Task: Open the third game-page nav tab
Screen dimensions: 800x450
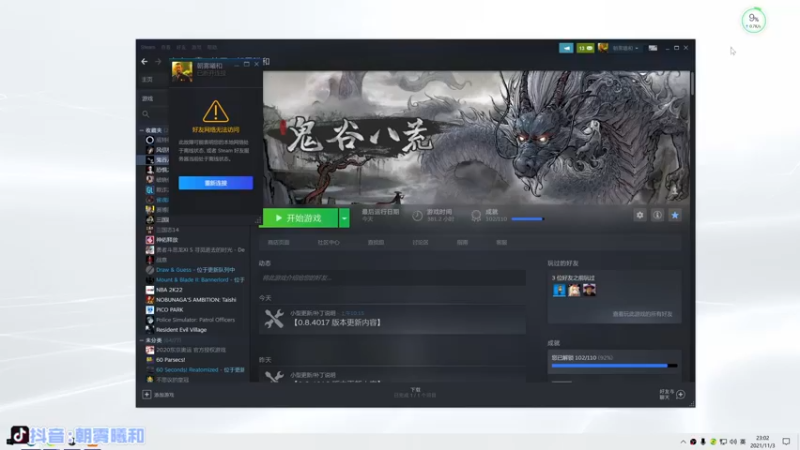Action: coord(376,243)
